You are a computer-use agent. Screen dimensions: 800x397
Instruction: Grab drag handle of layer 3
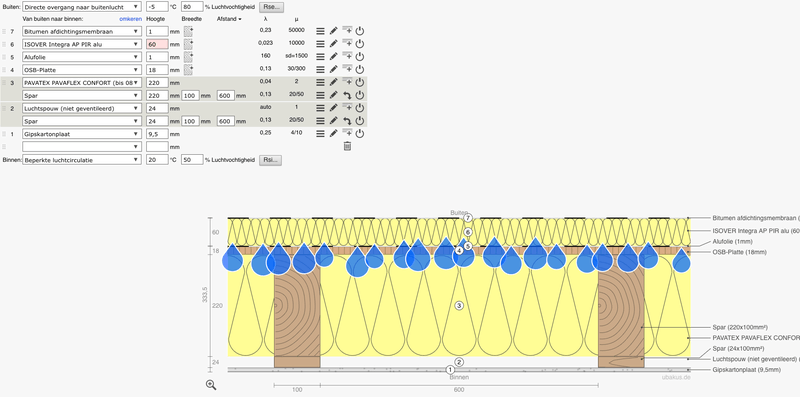click(4, 82)
